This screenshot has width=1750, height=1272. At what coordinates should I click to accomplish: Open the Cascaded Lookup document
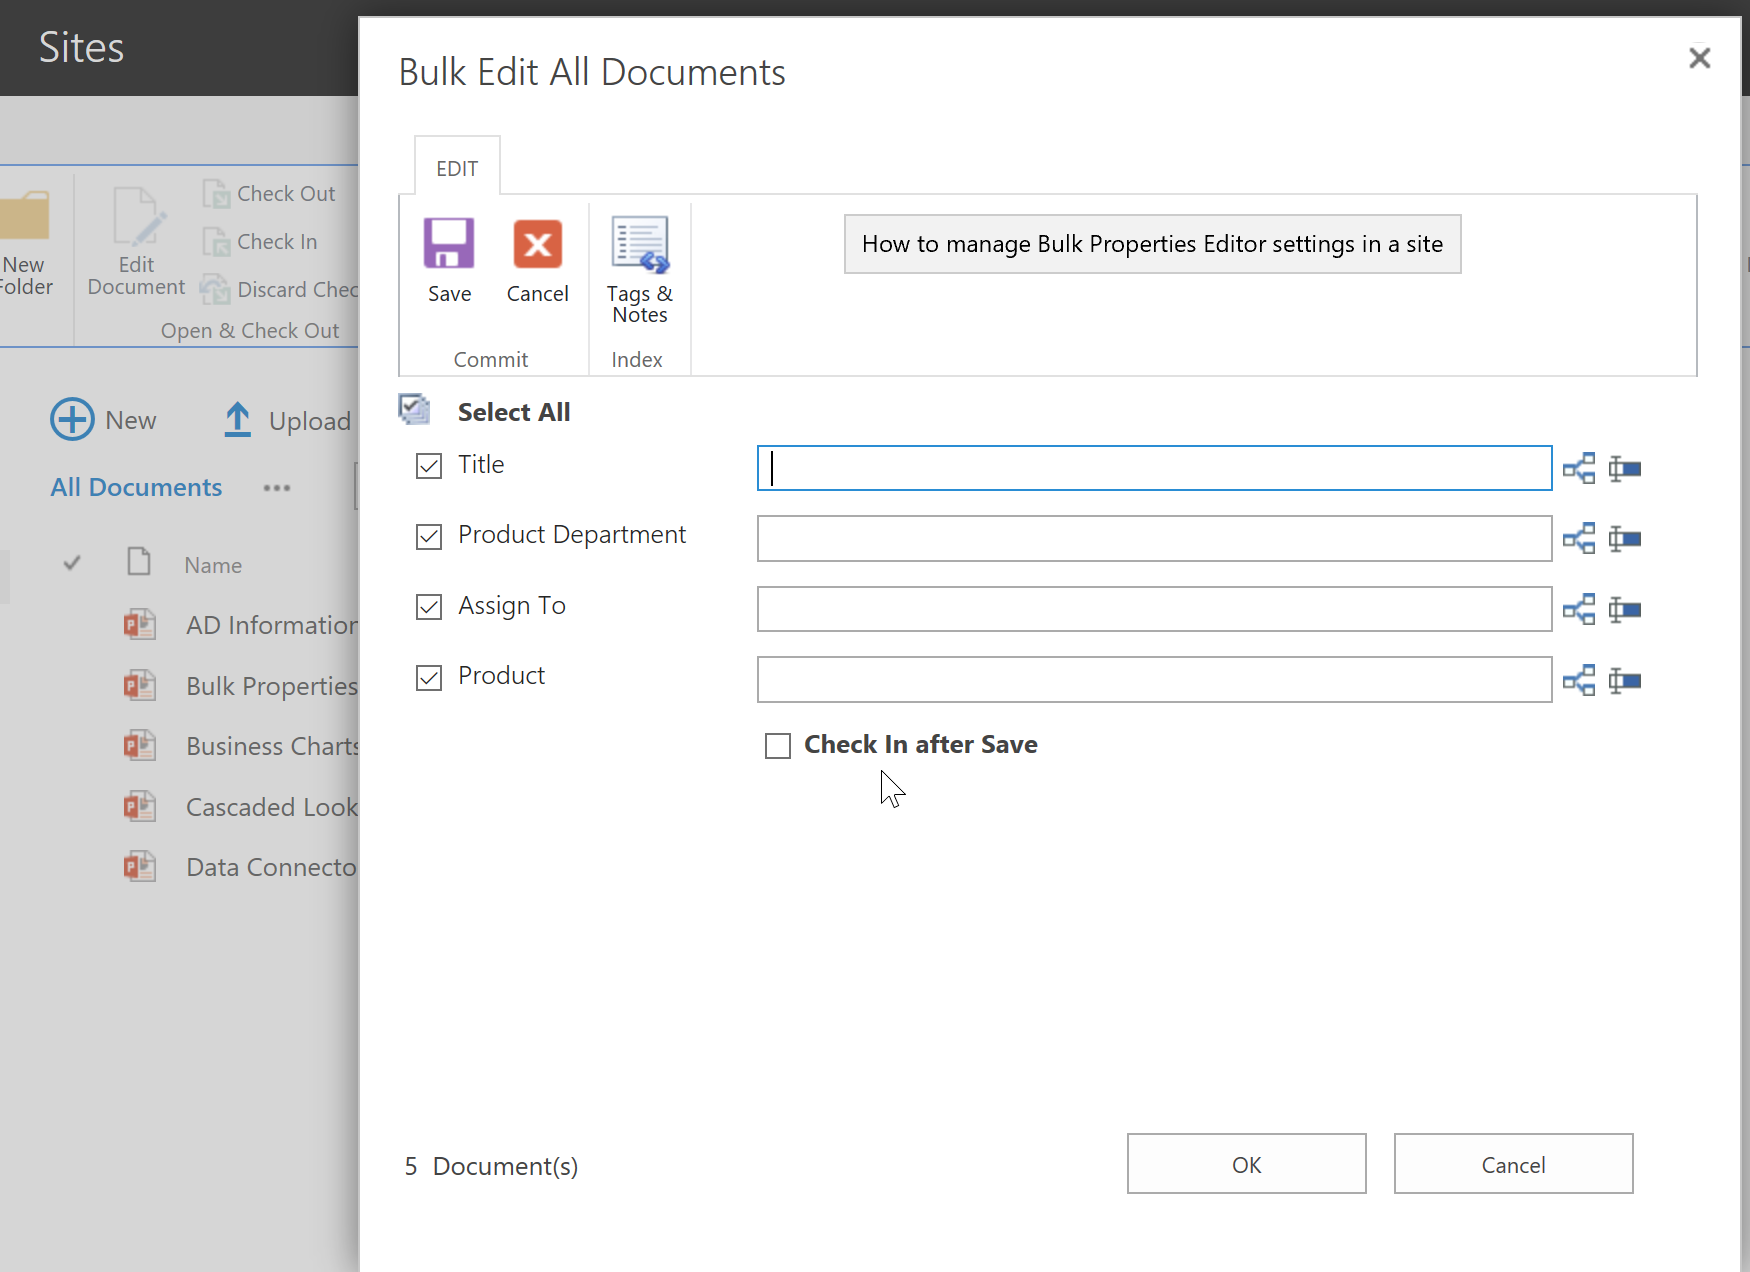tap(271, 807)
